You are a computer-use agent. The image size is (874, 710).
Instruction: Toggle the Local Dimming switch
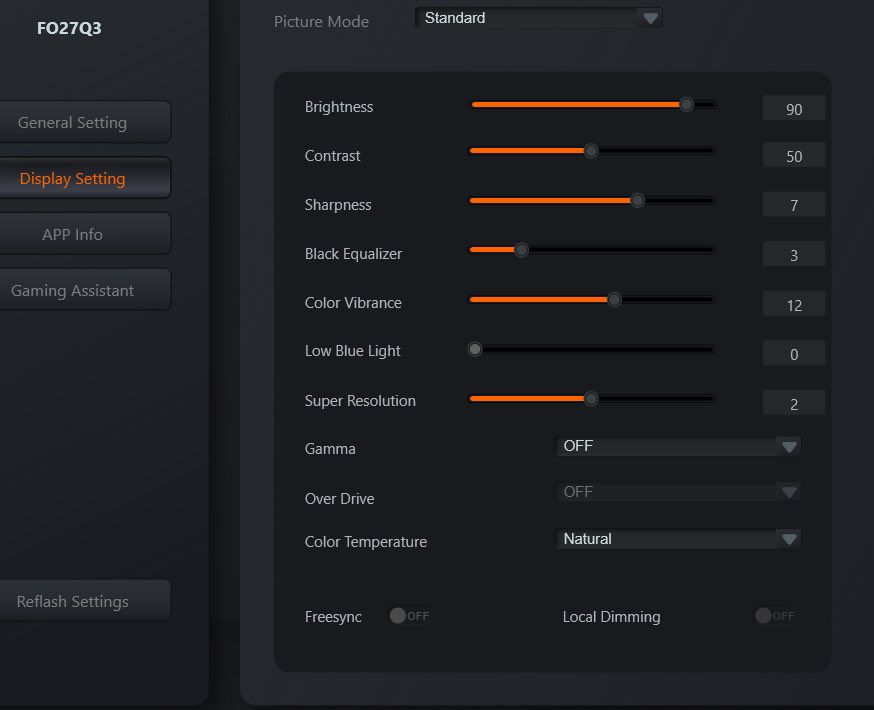775,616
